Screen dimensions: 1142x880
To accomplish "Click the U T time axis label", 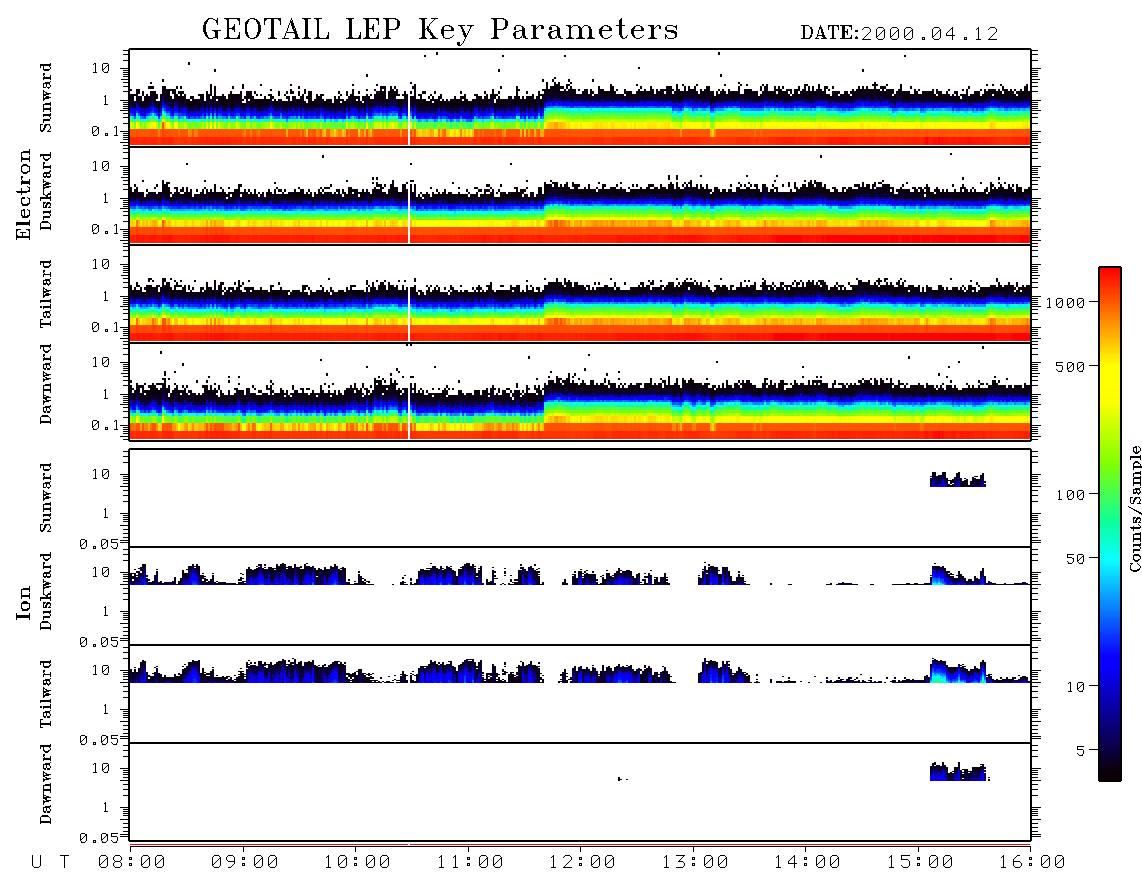I will (x=50, y=863).
